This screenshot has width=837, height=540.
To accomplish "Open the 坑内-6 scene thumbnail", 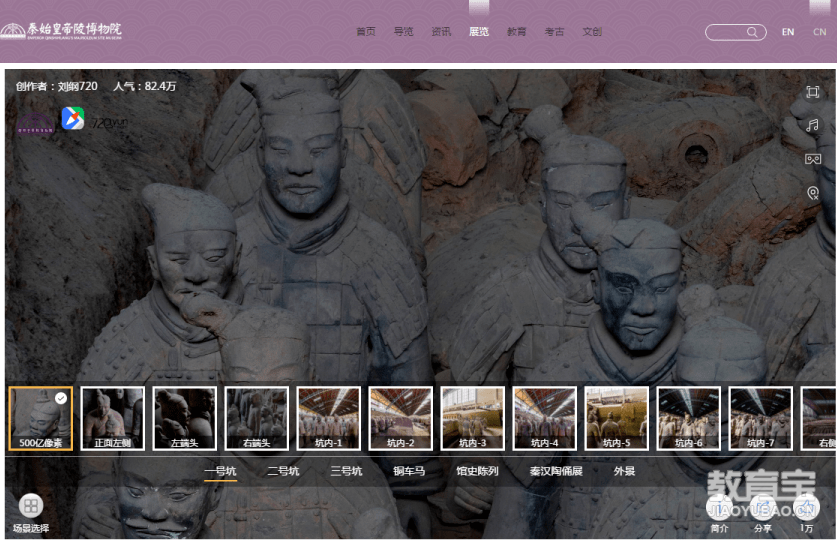I will [x=689, y=419].
